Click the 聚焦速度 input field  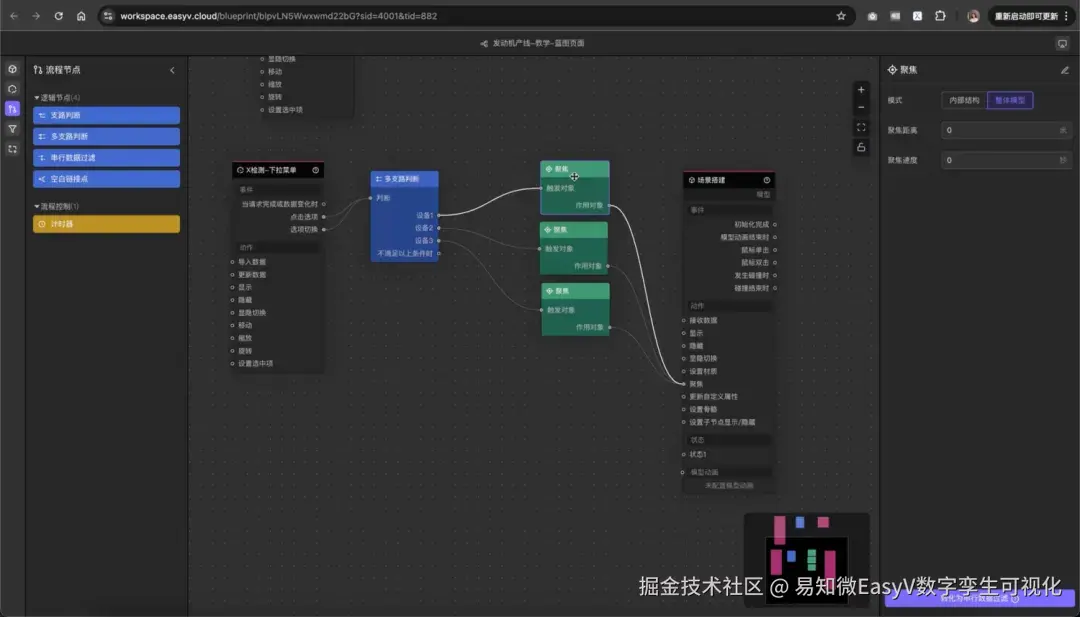[x=1006, y=160]
